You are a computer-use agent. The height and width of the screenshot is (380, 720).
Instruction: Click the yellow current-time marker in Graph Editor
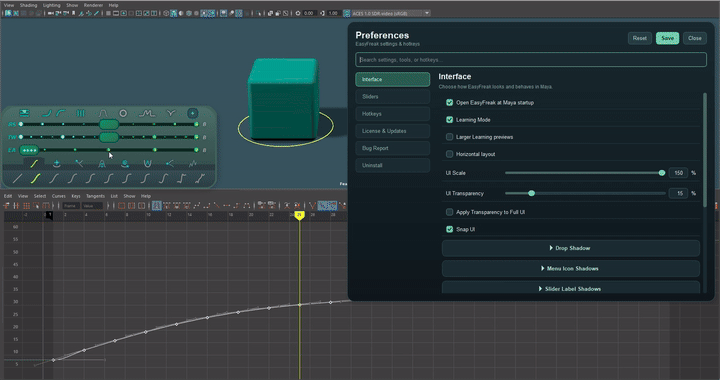(x=299, y=215)
